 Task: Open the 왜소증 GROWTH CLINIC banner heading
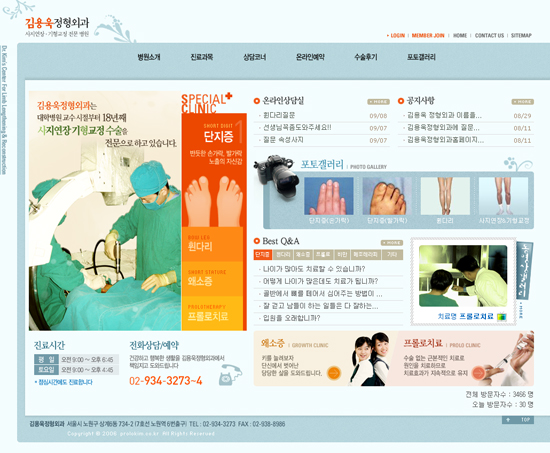[x=294, y=344]
